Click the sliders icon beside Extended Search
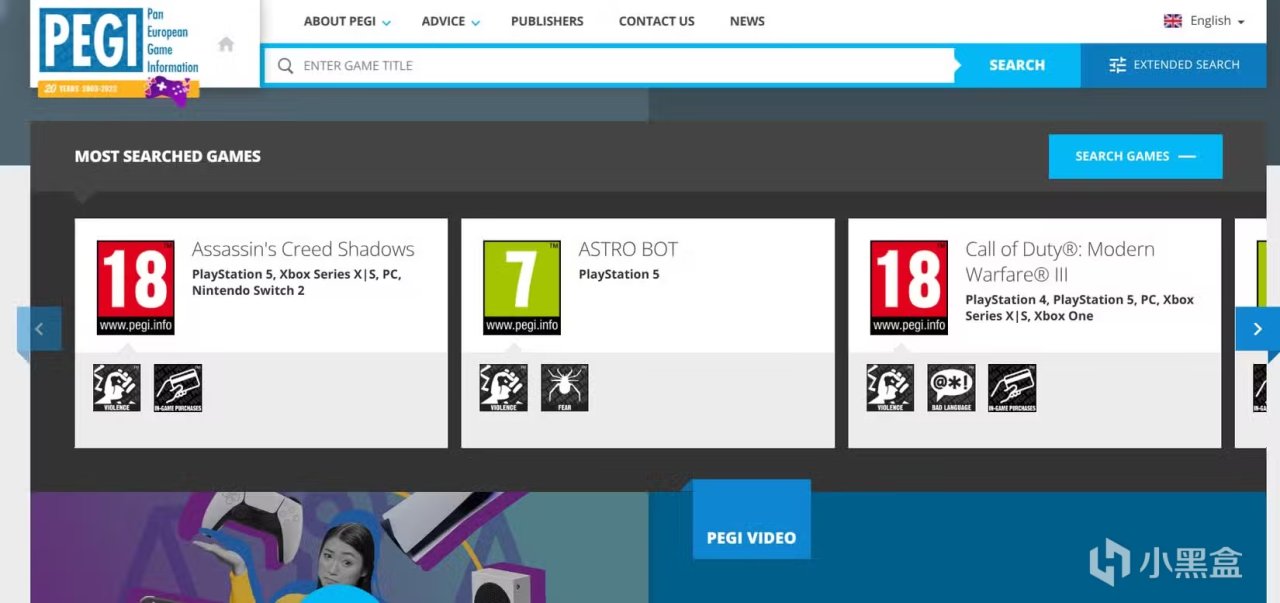This screenshot has height=603, width=1280. click(x=1118, y=65)
